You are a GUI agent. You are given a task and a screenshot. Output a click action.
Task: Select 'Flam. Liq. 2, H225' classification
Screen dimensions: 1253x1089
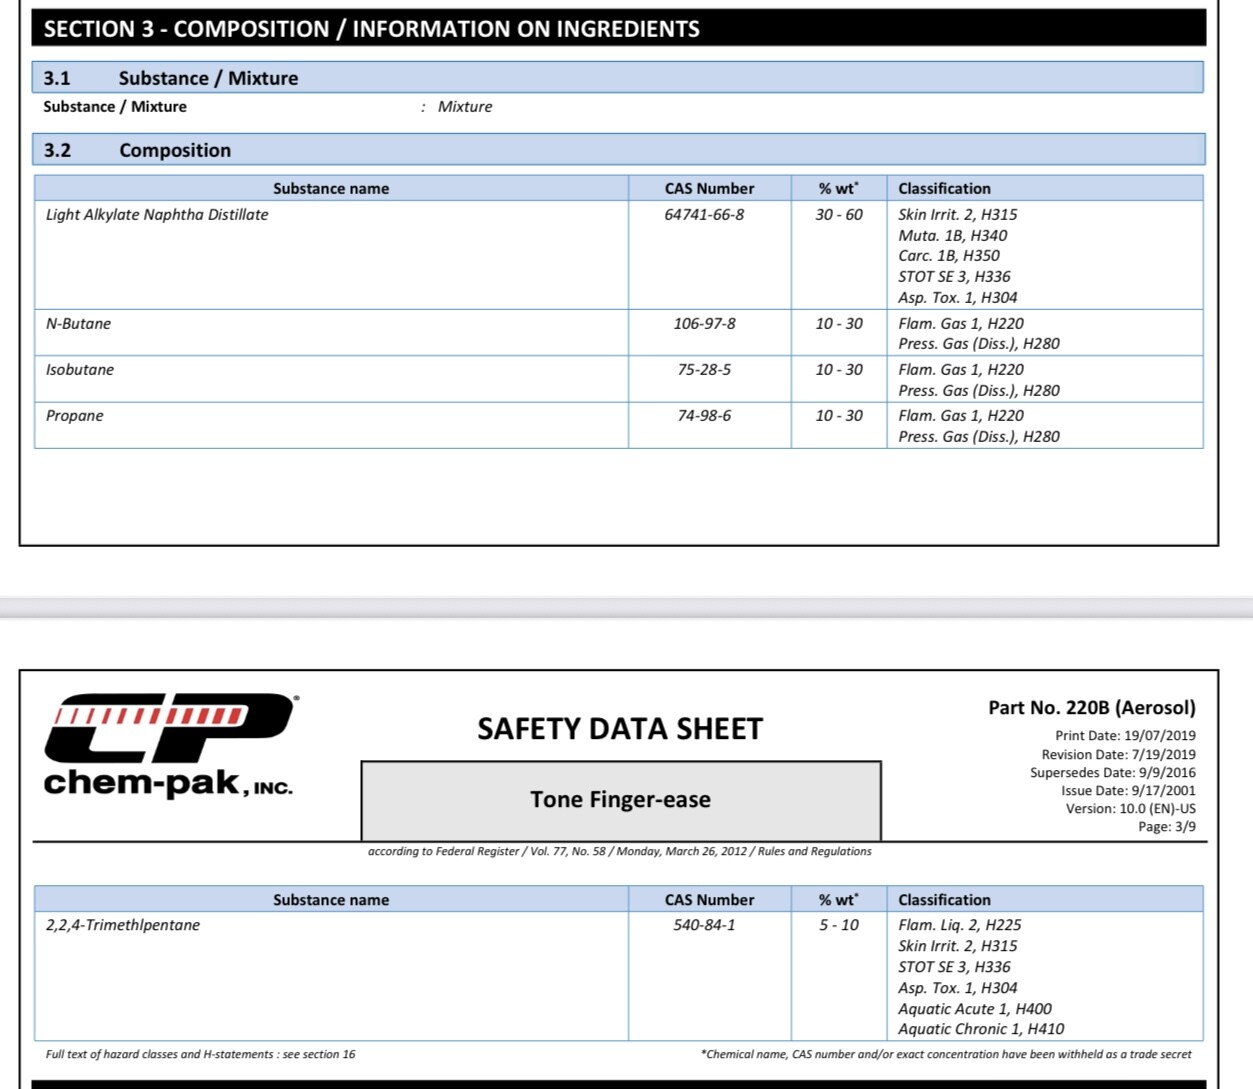click(x=960, y=926)
